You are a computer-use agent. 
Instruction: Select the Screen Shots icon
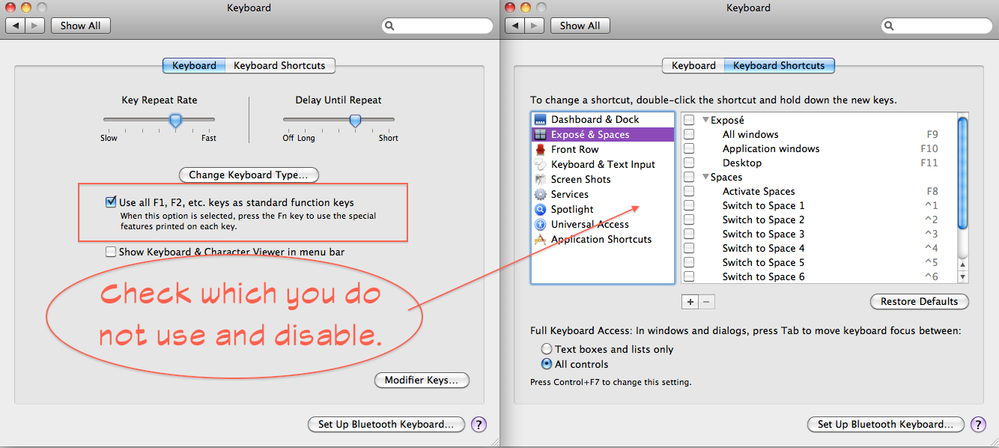[x=540, y=180]
